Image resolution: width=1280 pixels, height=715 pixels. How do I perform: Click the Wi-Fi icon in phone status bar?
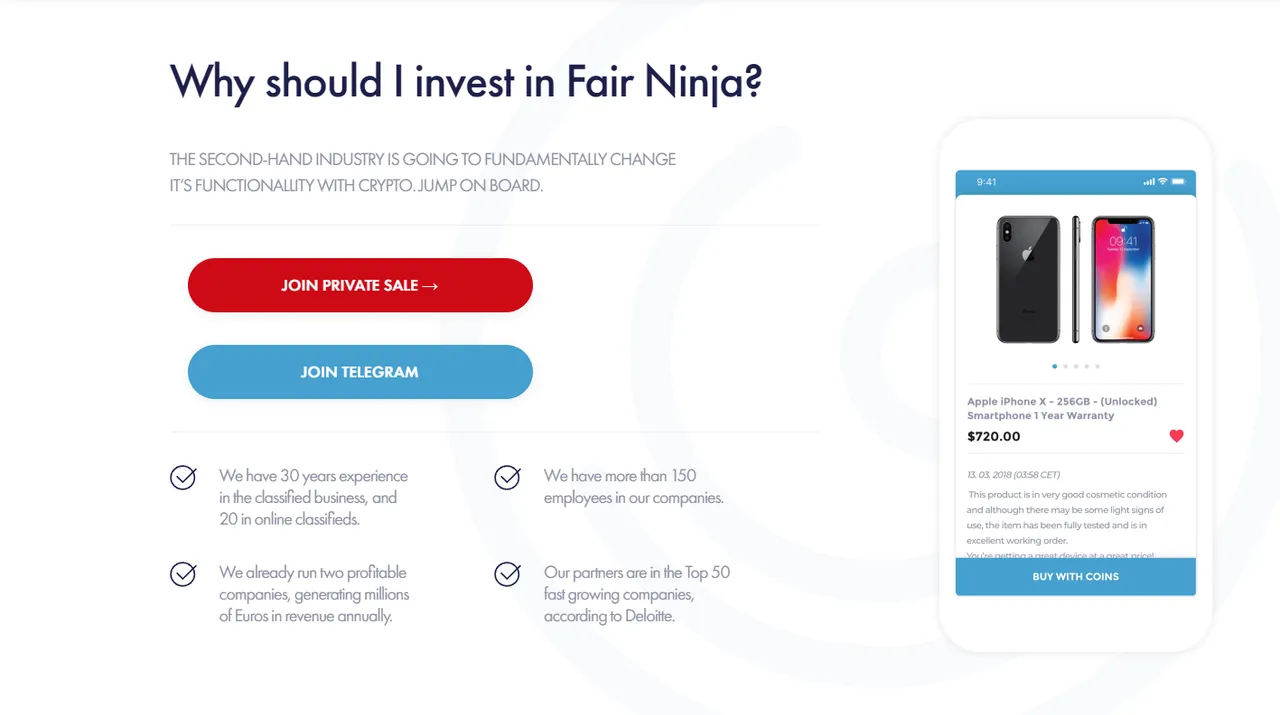coord(1162,182)
